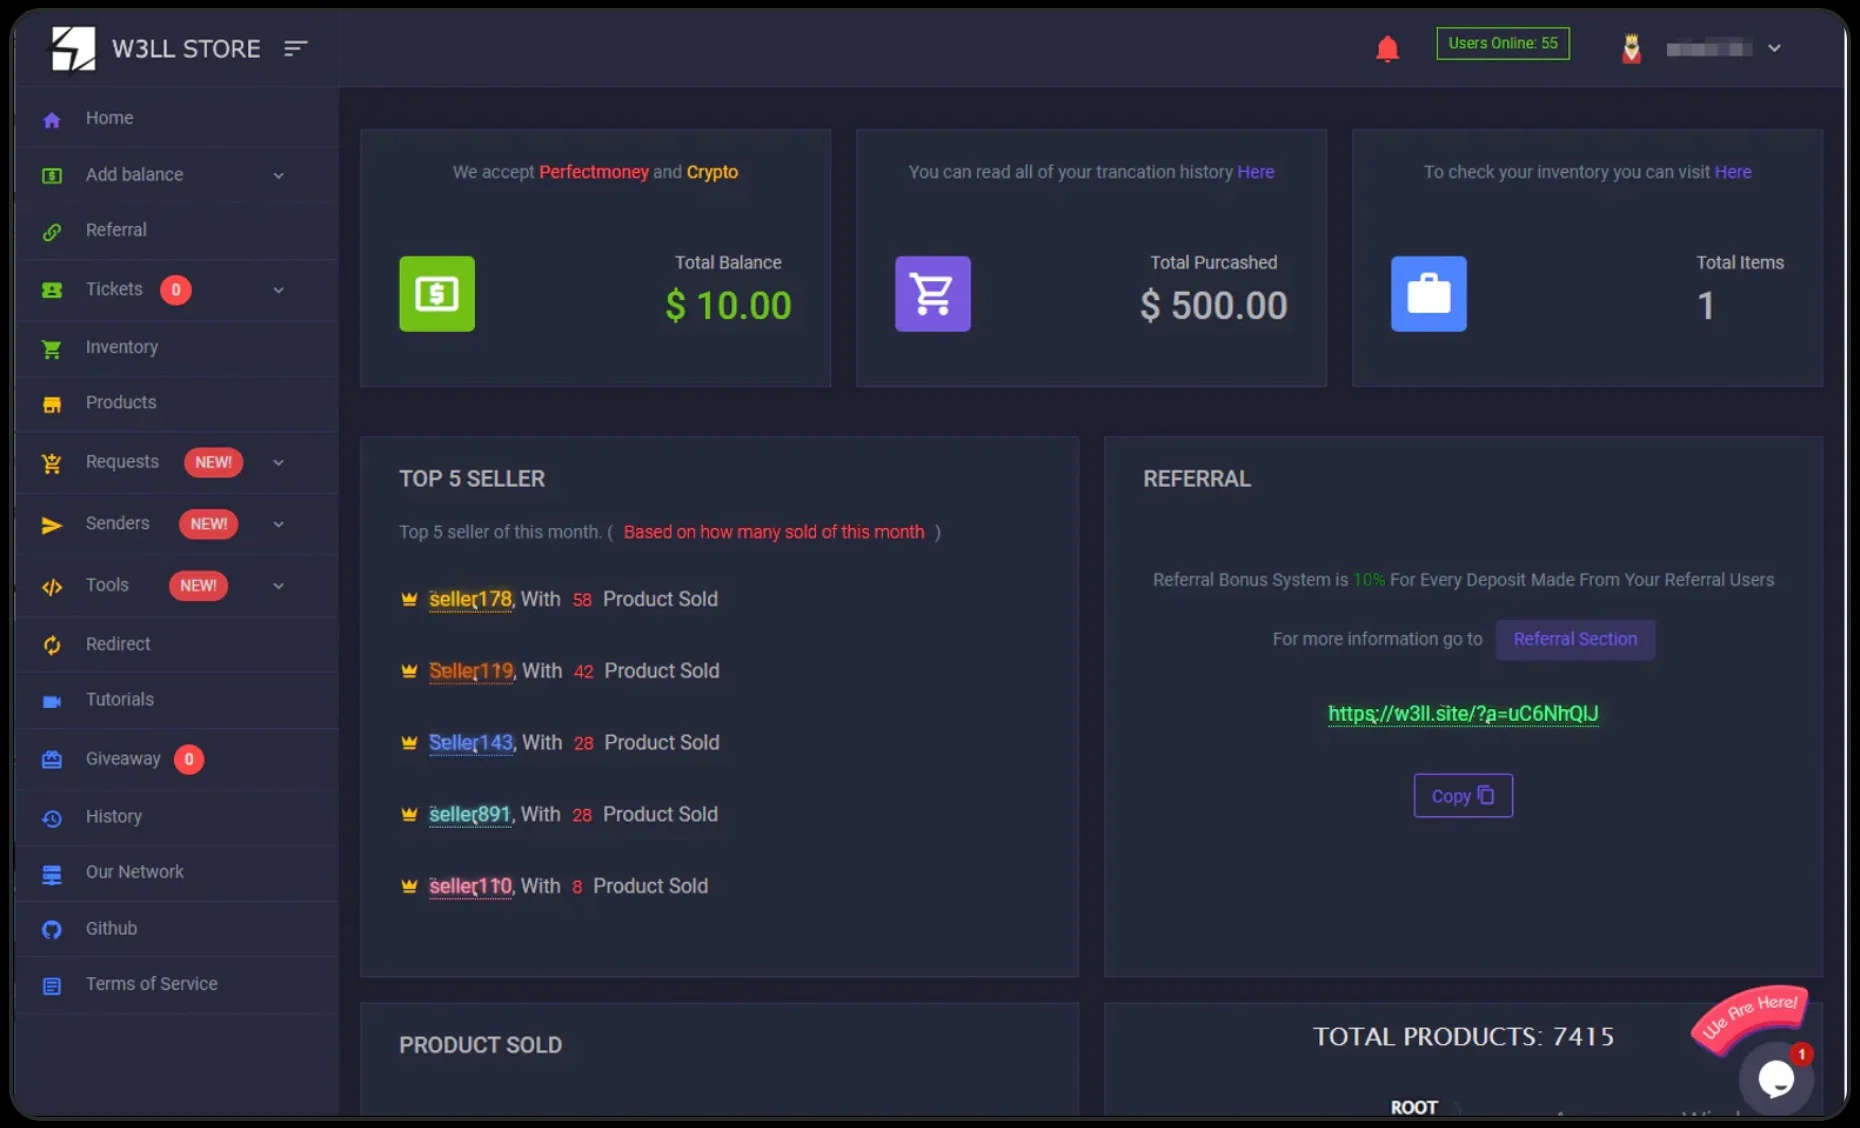This screenshot has width=1860, height=1128.
Task: Open Inventory from the sidebar
Action: click(121, 347)
